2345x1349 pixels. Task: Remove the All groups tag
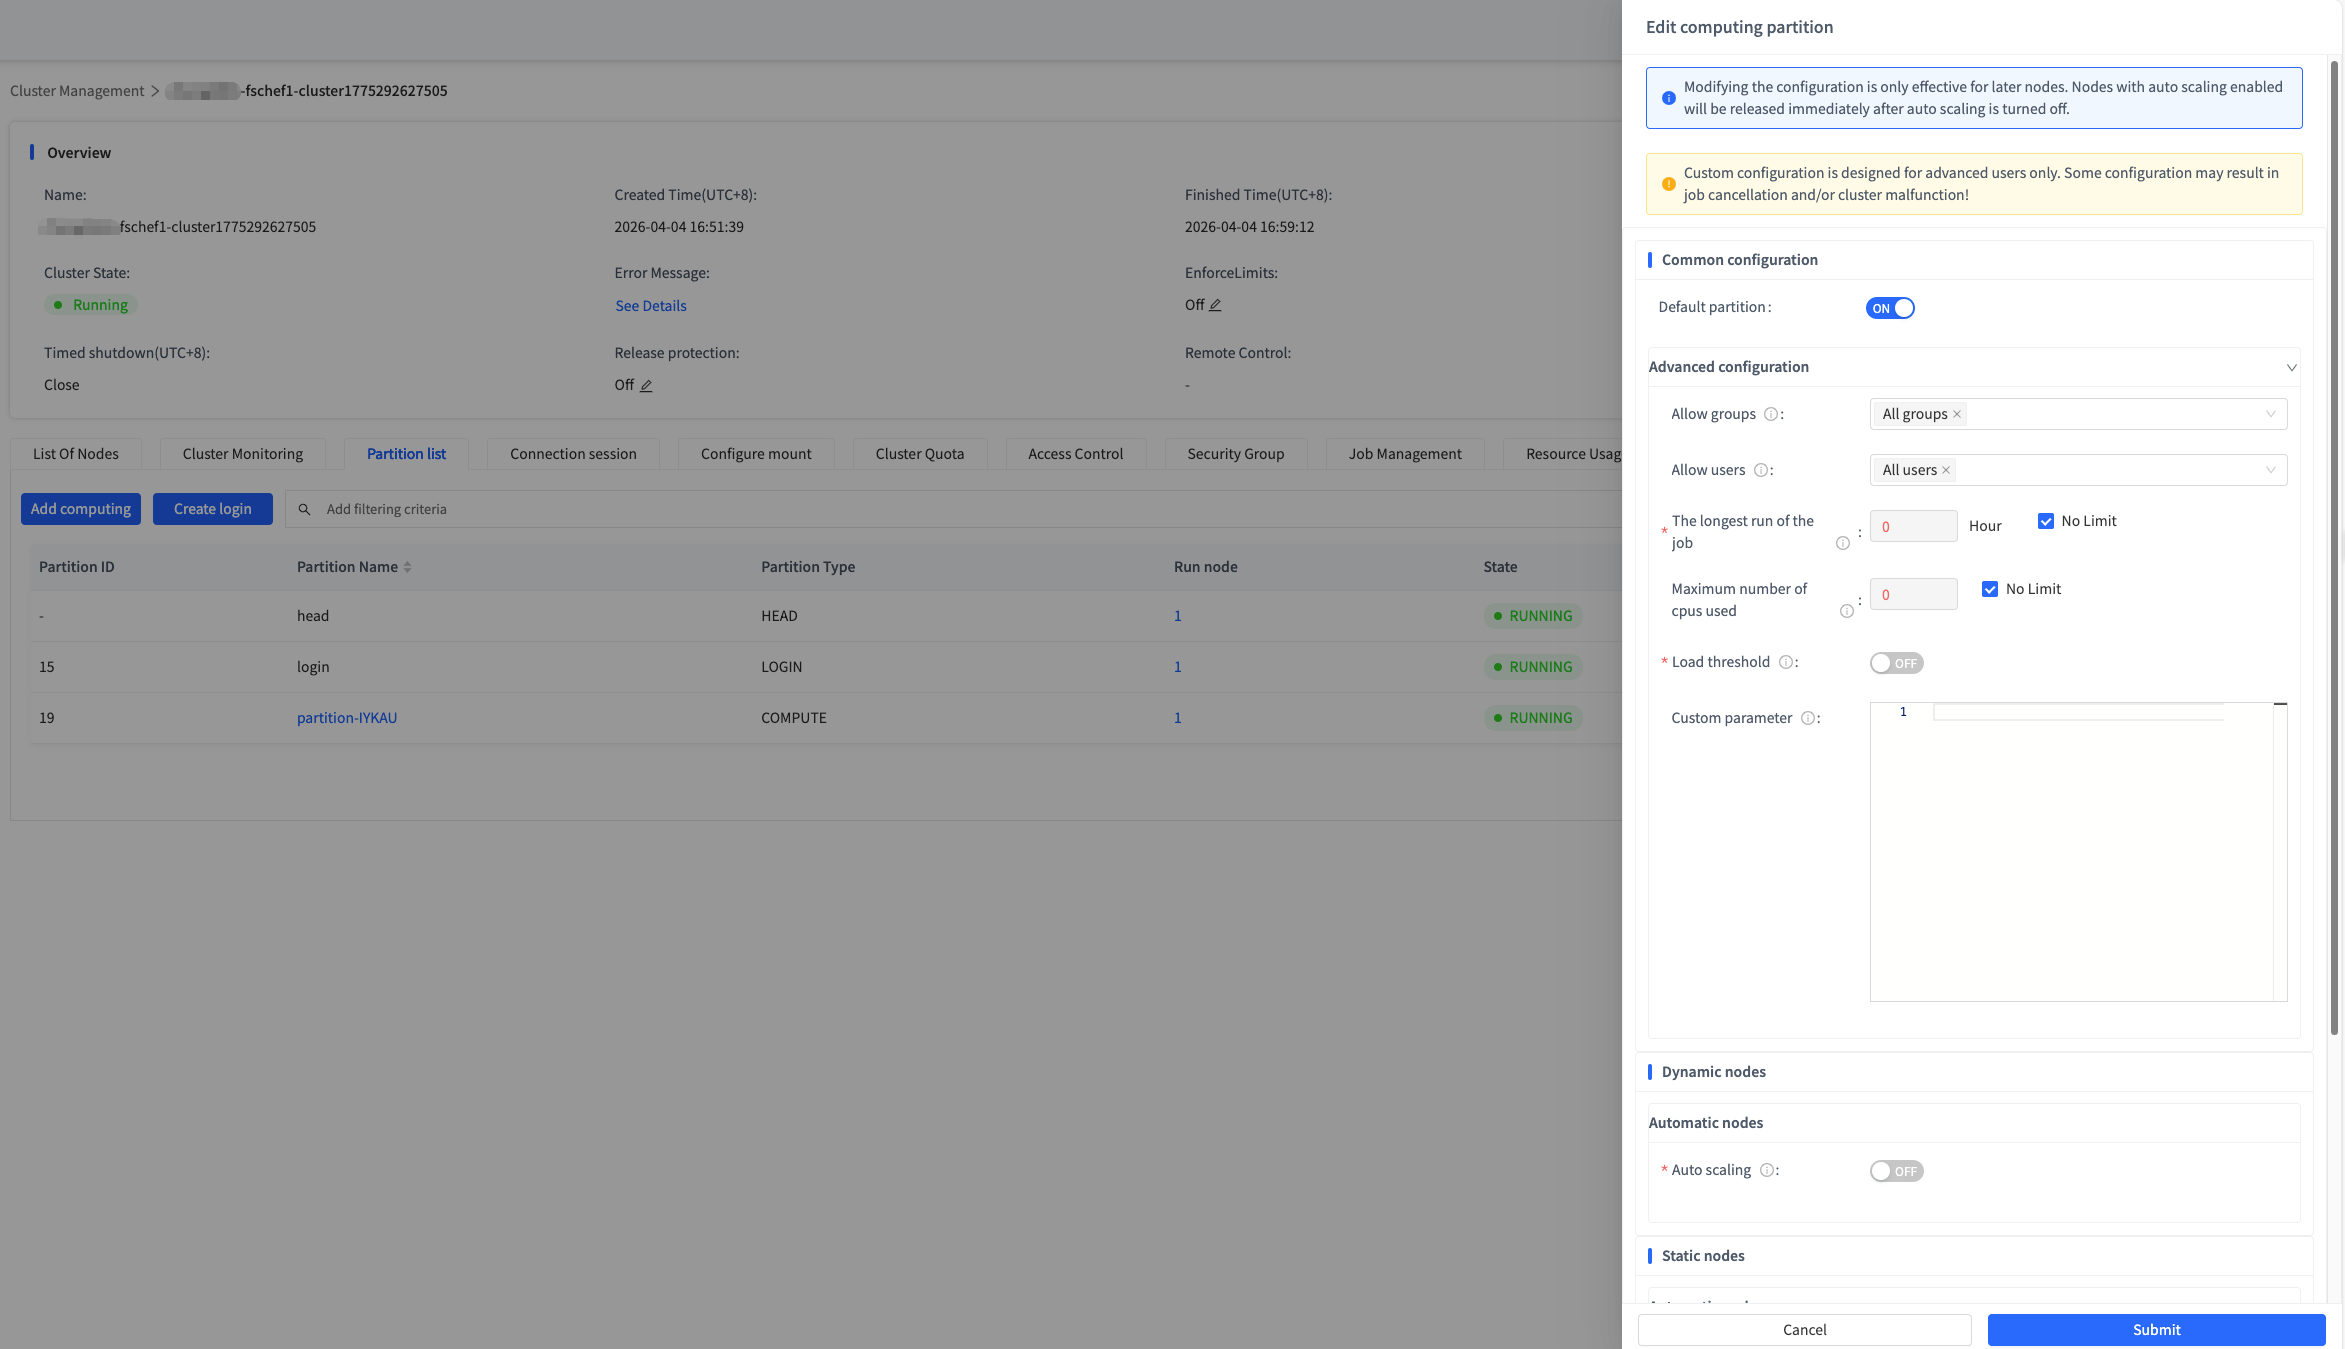[1957, 414]
